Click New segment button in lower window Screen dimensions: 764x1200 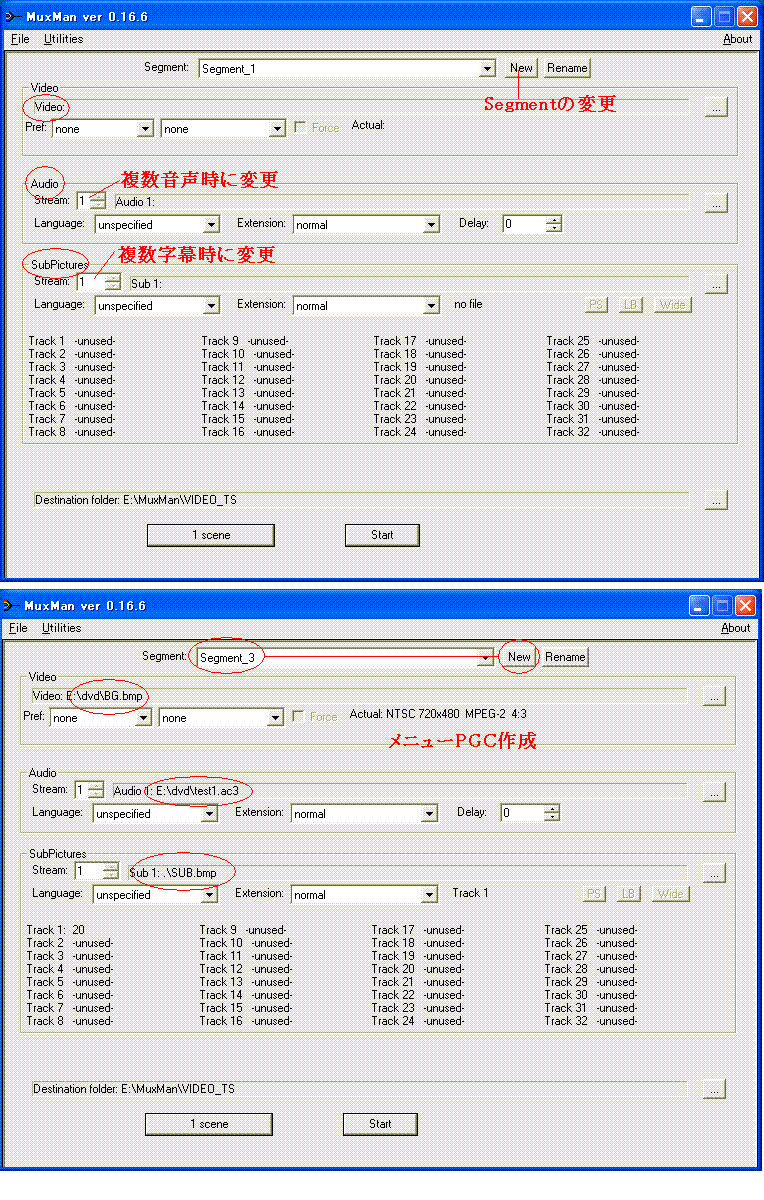pos(519,657)
